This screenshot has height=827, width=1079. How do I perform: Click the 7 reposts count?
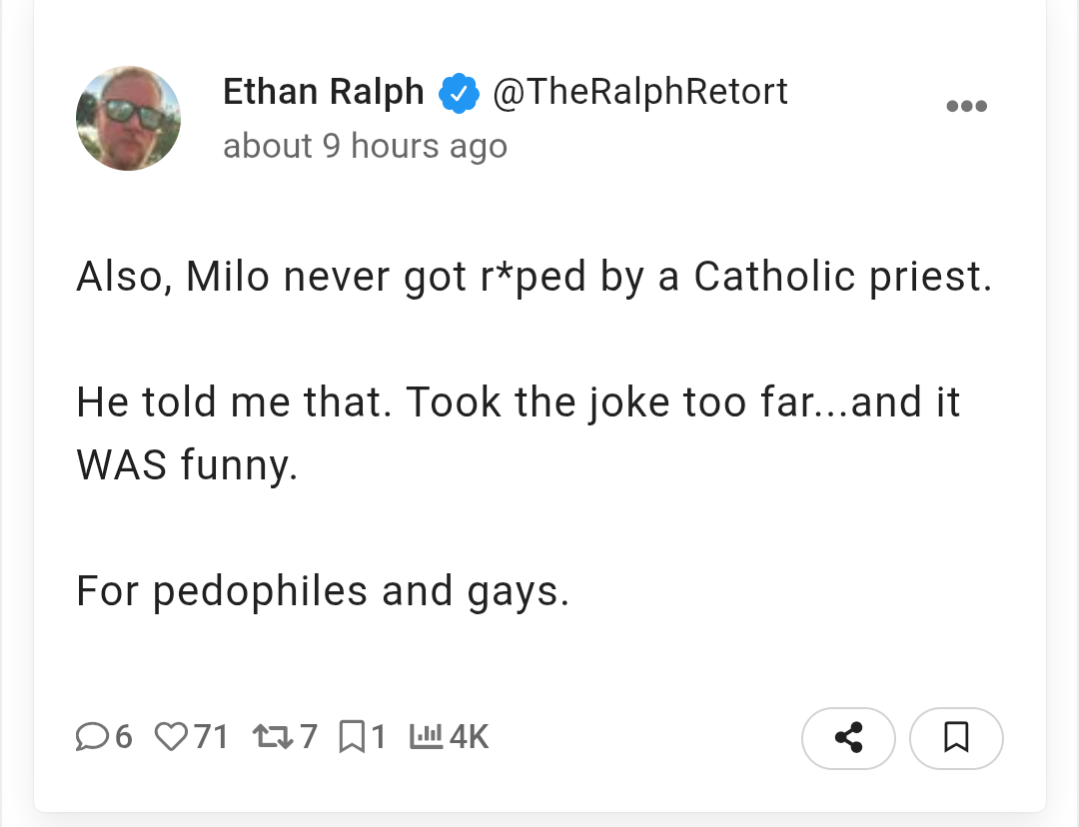[x=308, y=738]
